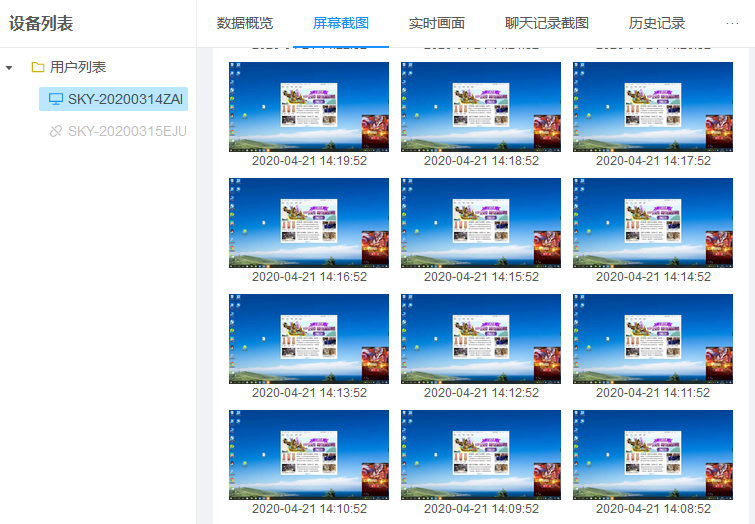This screenshot has height=524, width=755.
Task: Open the more tabs ellipsis menu
Action: [x=732, y=23]
